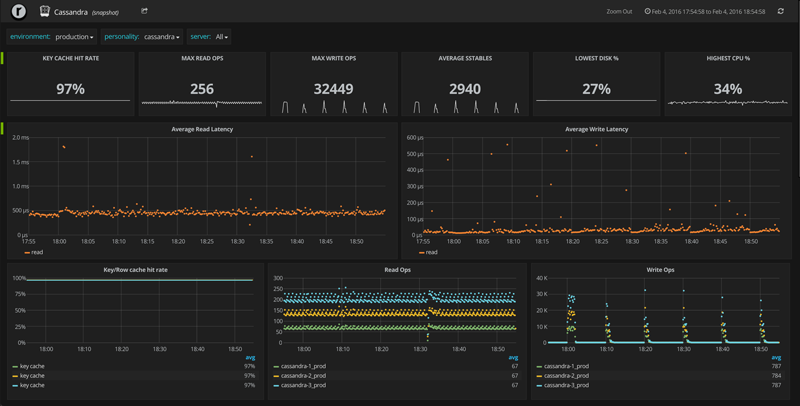Click the 784 avg for cassandra-2_prod
This screenshot has height=406, width=800.
776,375
